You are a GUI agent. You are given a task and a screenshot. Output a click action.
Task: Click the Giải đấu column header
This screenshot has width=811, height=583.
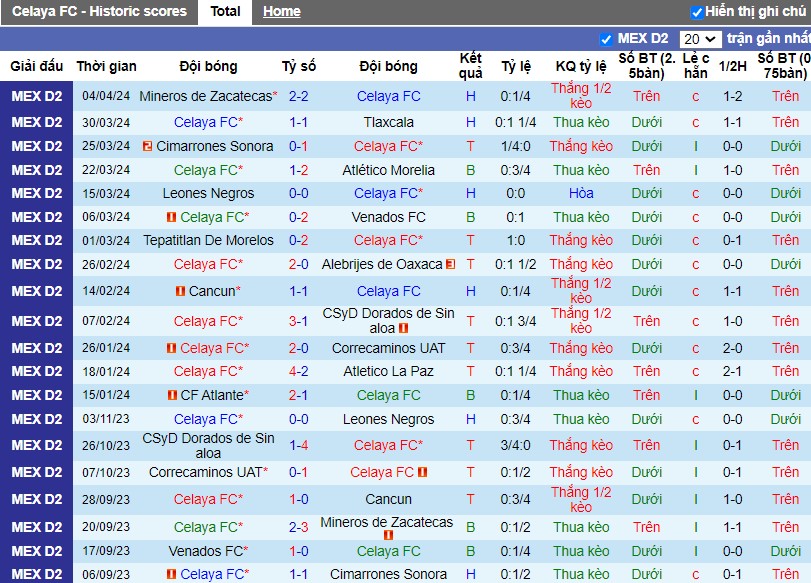point(37,66)
